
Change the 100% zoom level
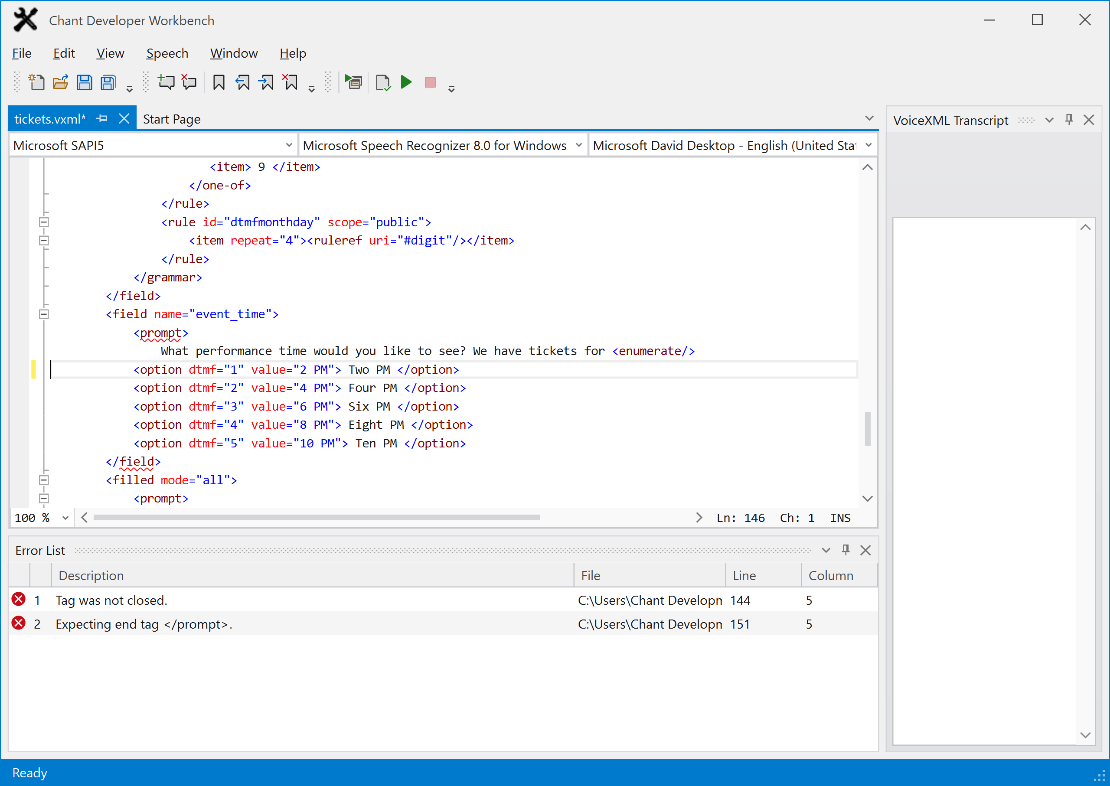coord(41,517)
